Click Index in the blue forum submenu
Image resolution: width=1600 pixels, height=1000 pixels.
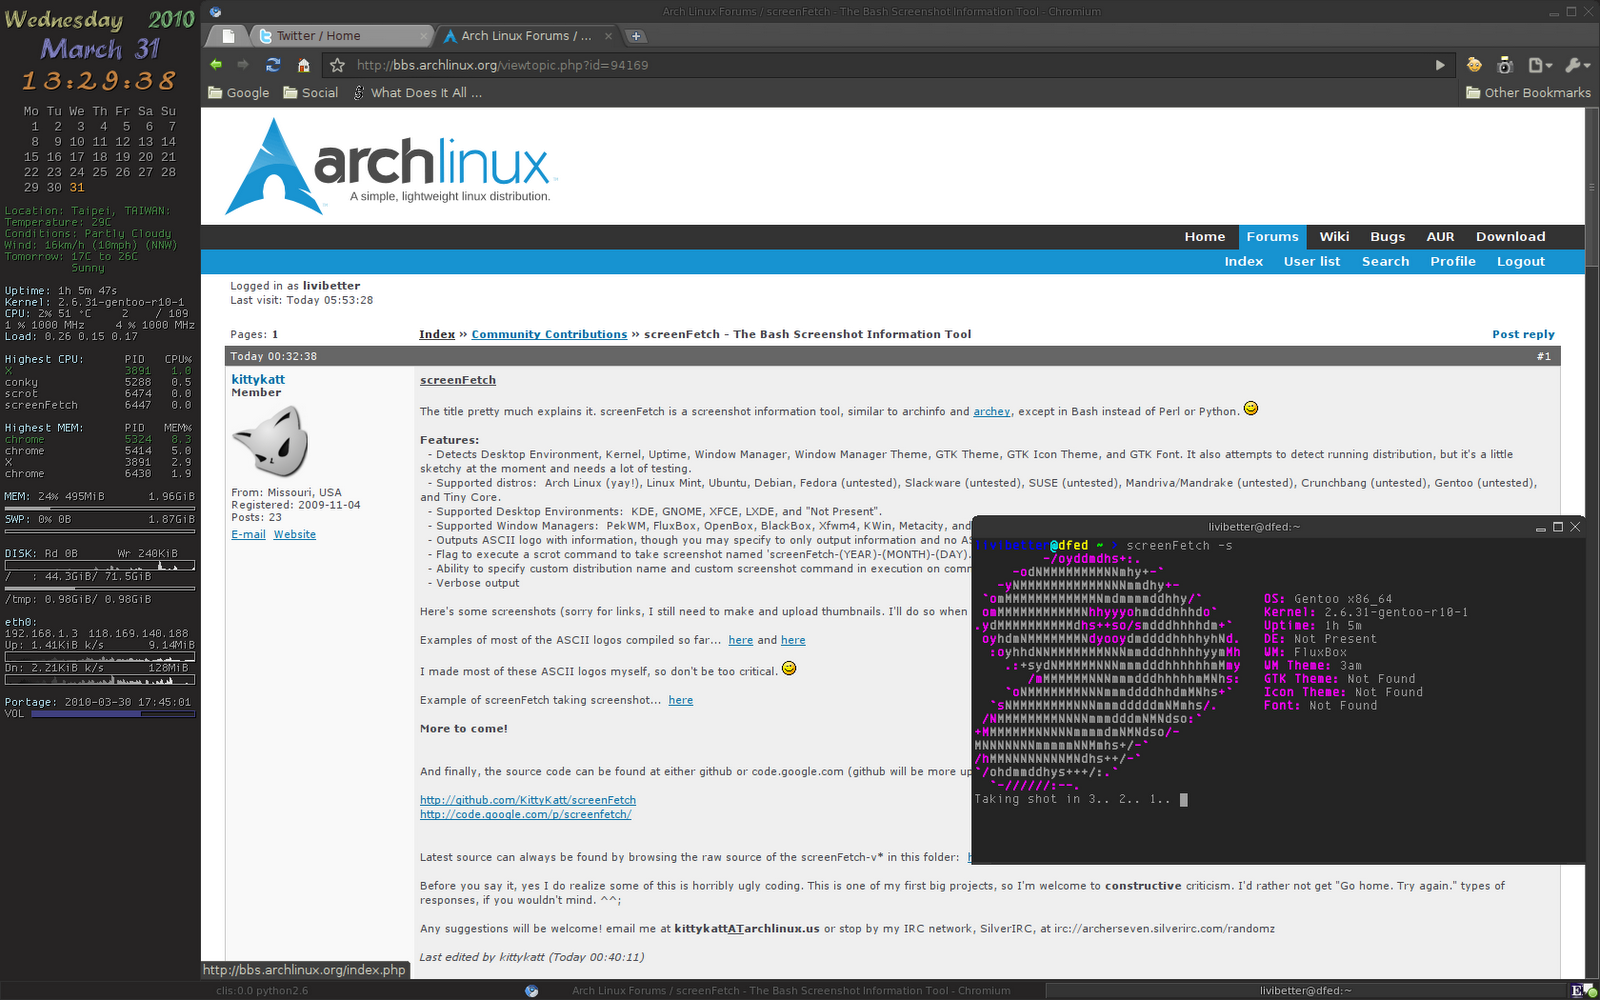pyautogui.click(x=1243, y=261)
